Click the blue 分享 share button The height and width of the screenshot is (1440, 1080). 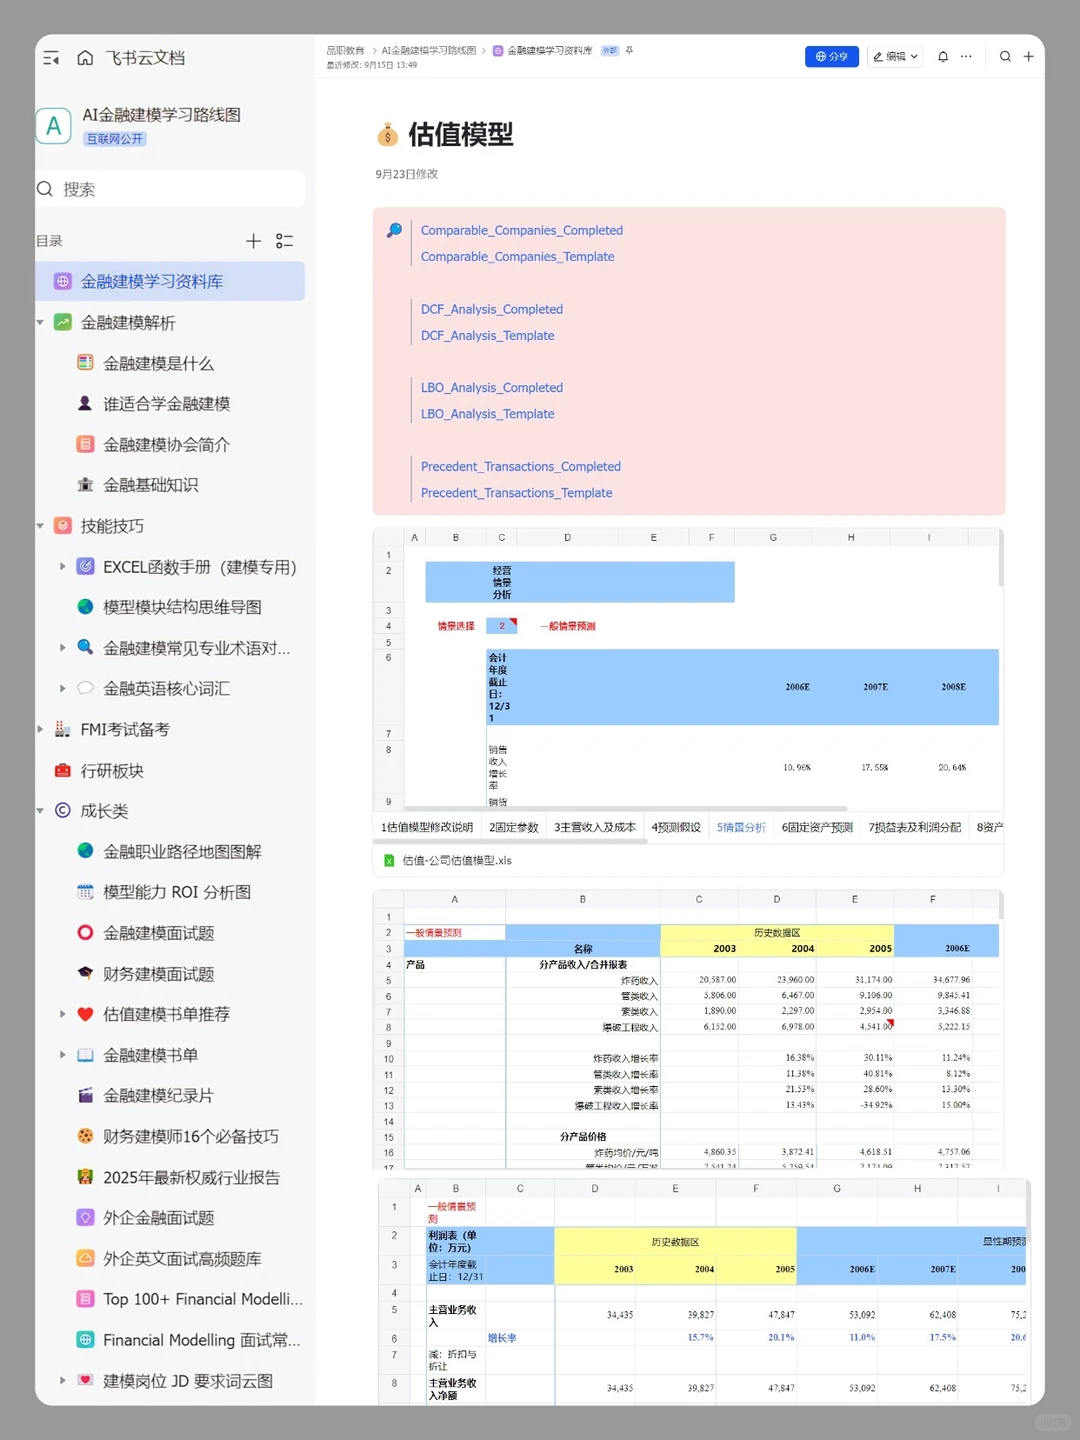pos(832,57)
